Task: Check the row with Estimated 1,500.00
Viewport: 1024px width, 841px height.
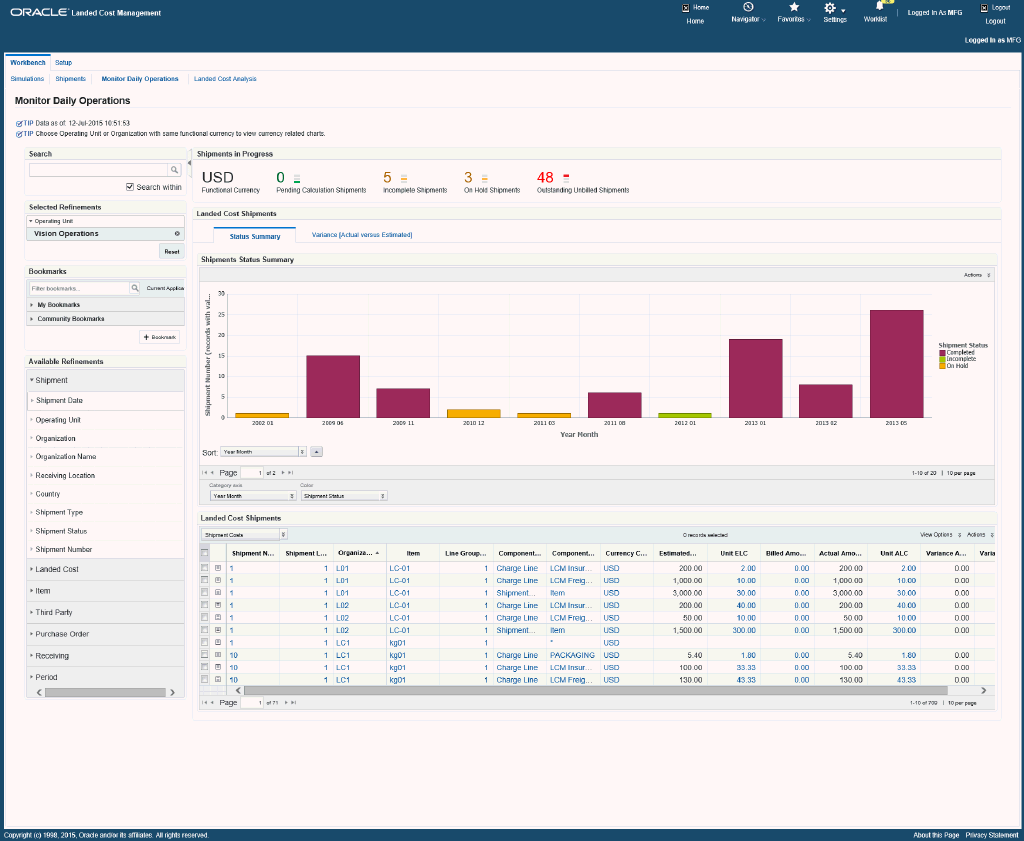Action: tap(204, 629)
